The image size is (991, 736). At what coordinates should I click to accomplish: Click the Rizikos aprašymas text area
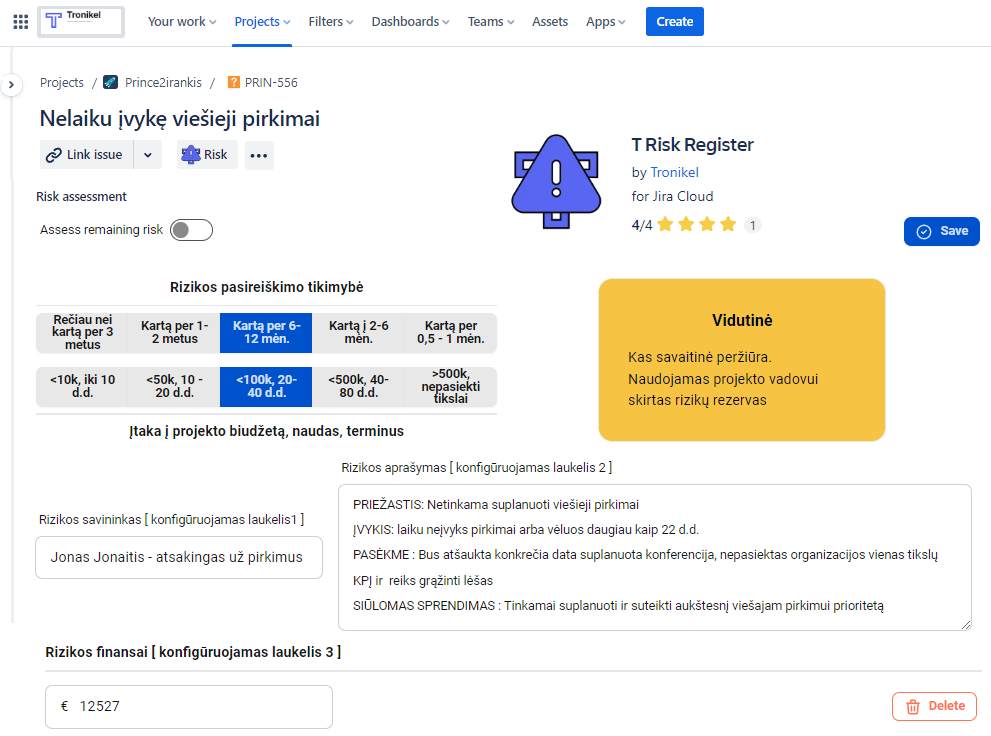click(x=655, y=558)
